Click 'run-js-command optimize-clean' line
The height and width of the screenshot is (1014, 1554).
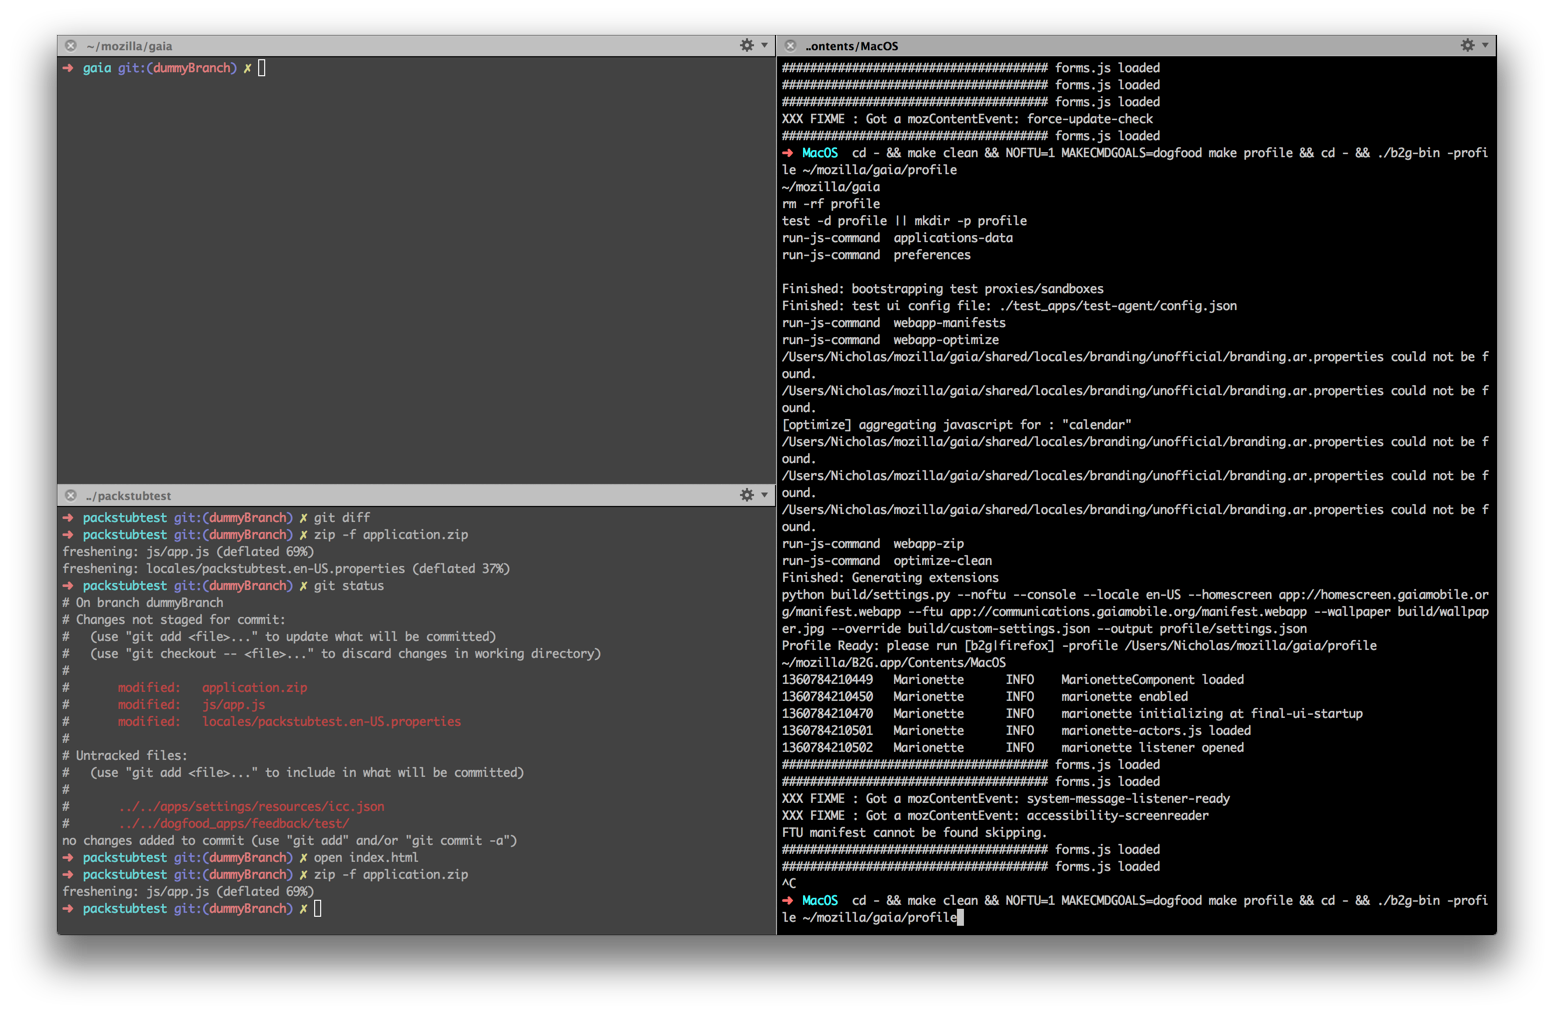point(887,561)
